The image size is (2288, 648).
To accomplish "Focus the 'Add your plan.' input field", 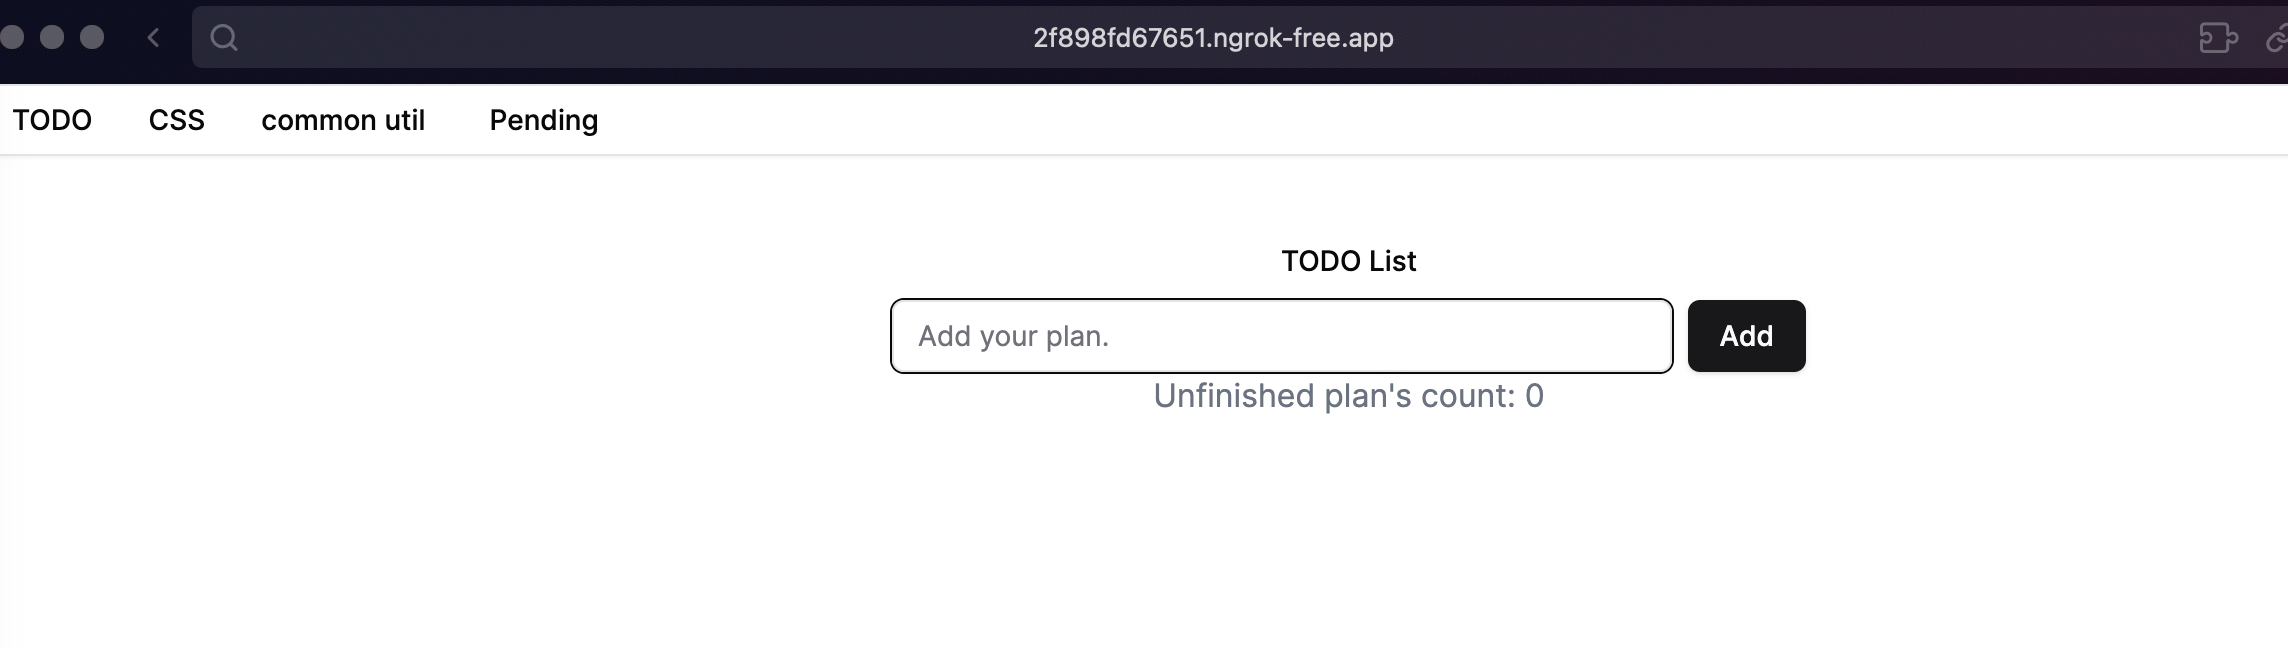I will click(x=1282, y=336).
